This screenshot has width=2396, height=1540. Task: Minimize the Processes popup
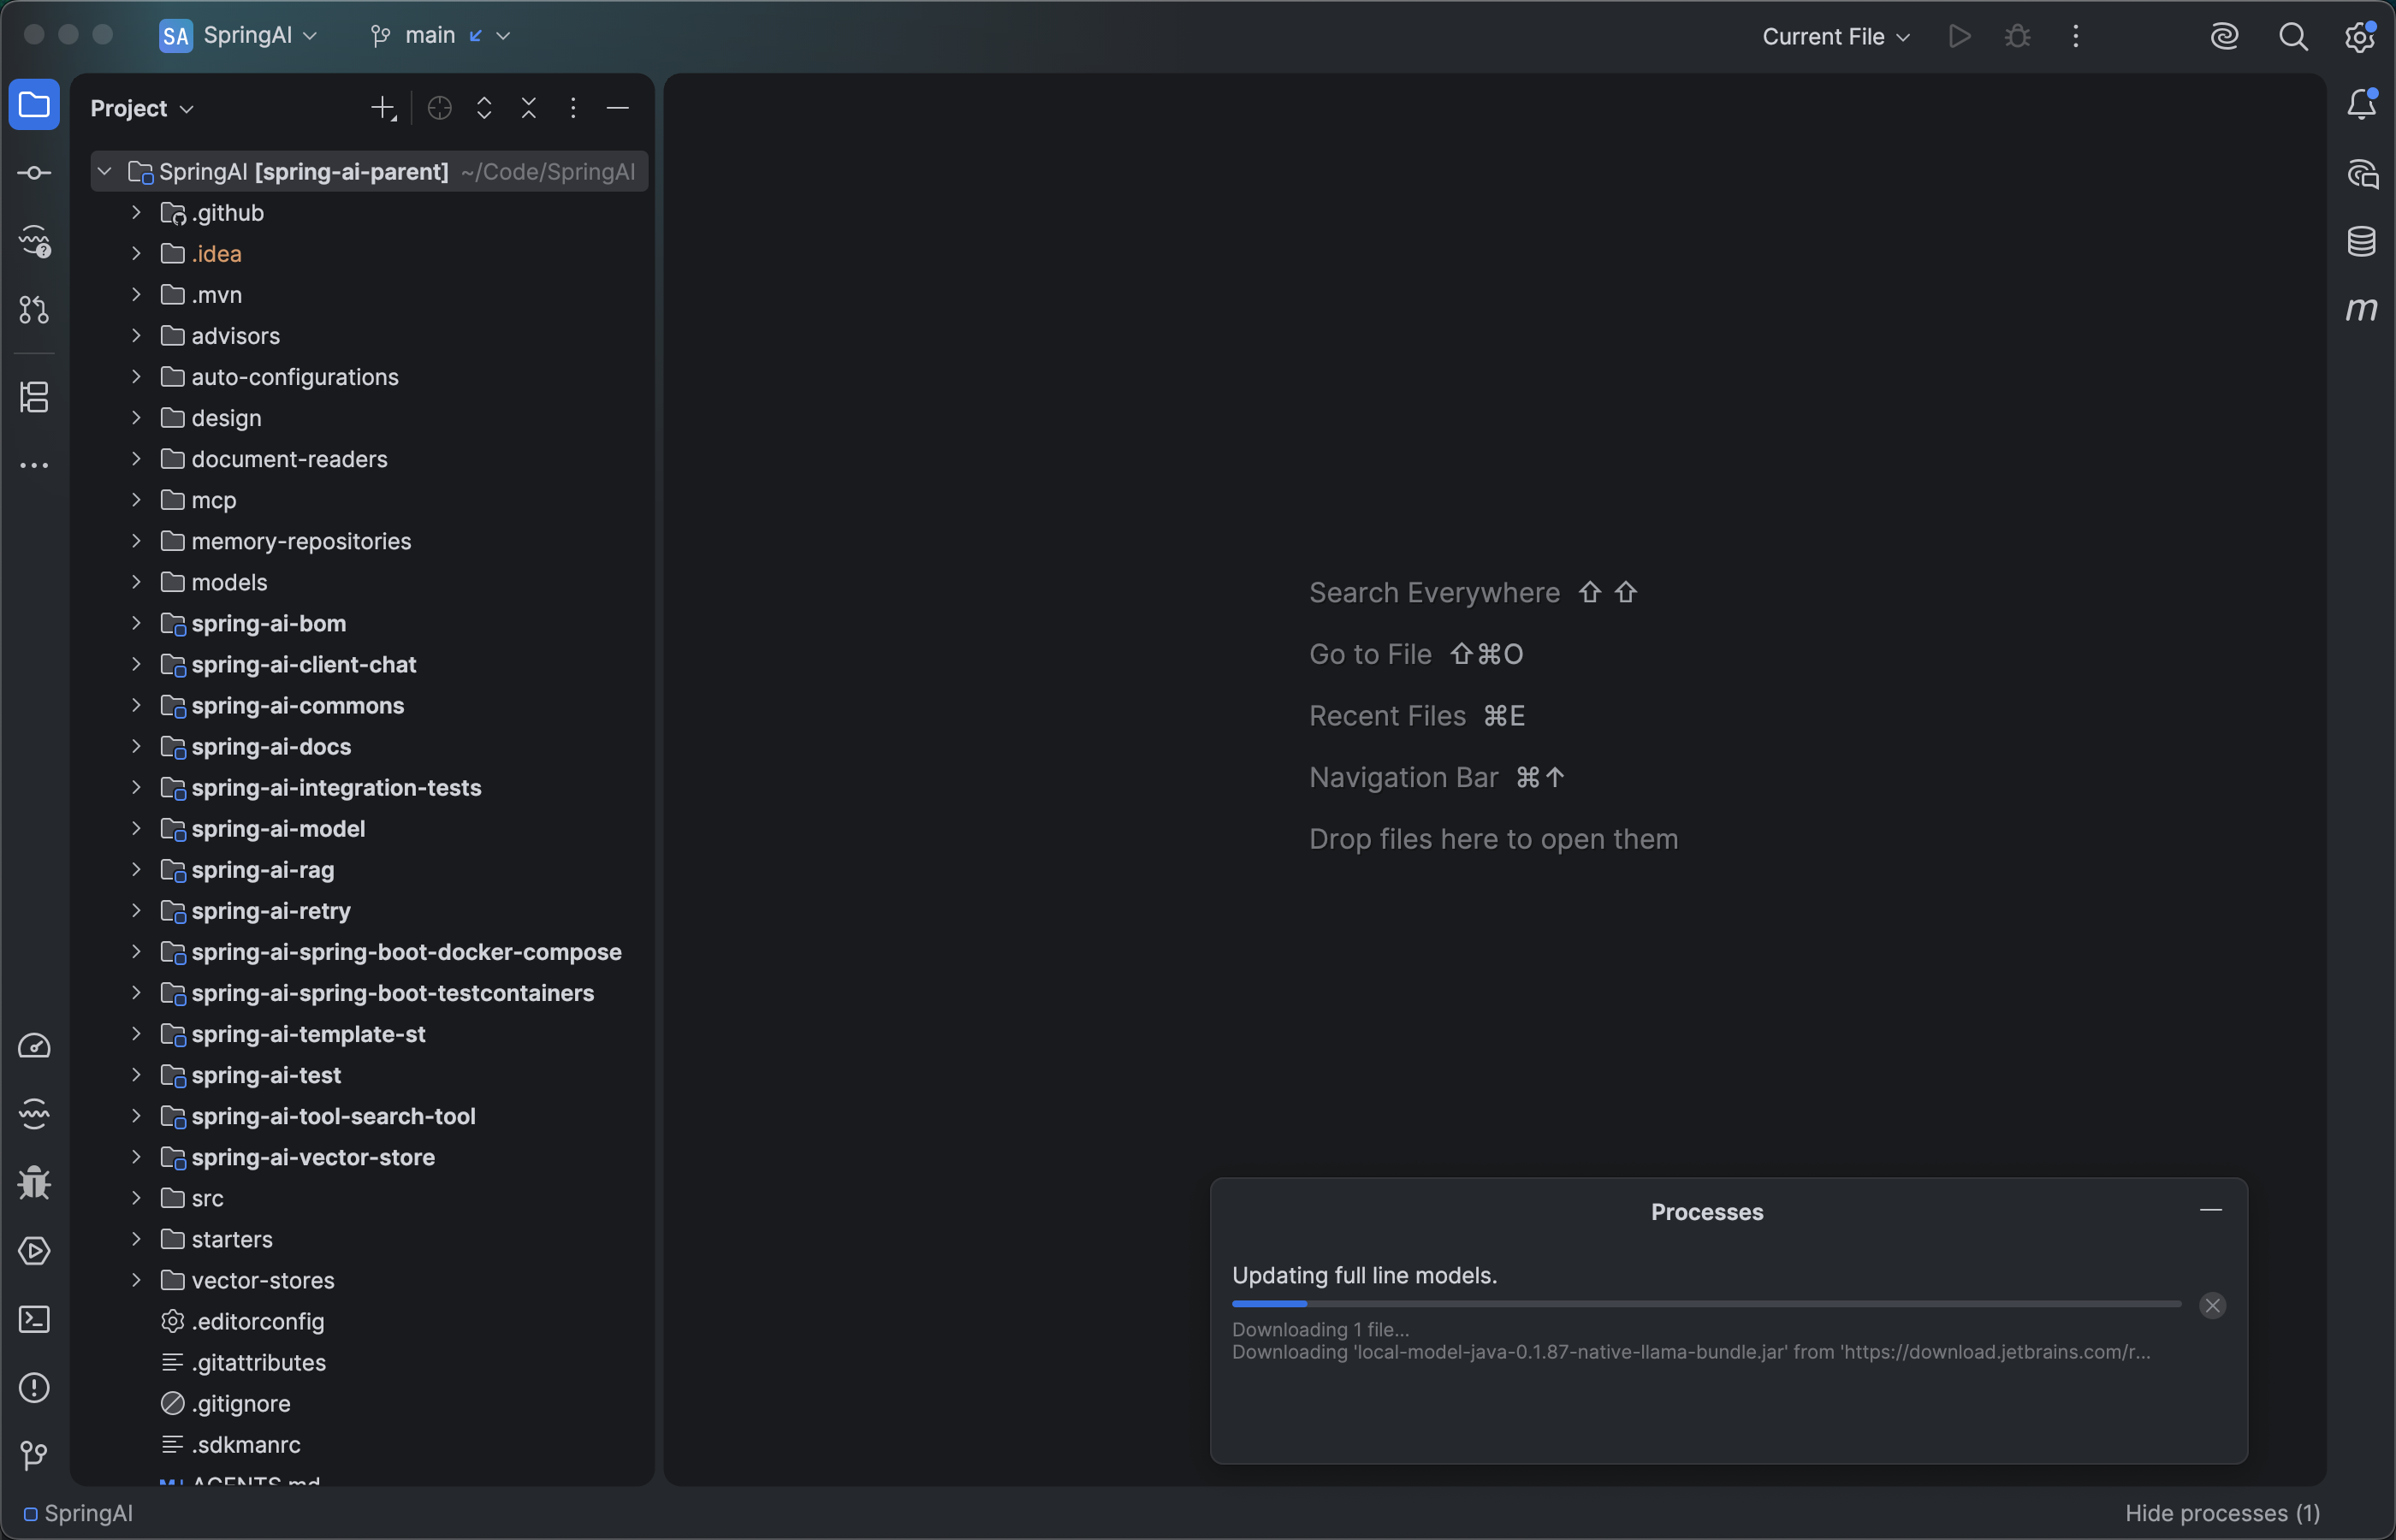pyautogui.click(x=2210, y=1210)
